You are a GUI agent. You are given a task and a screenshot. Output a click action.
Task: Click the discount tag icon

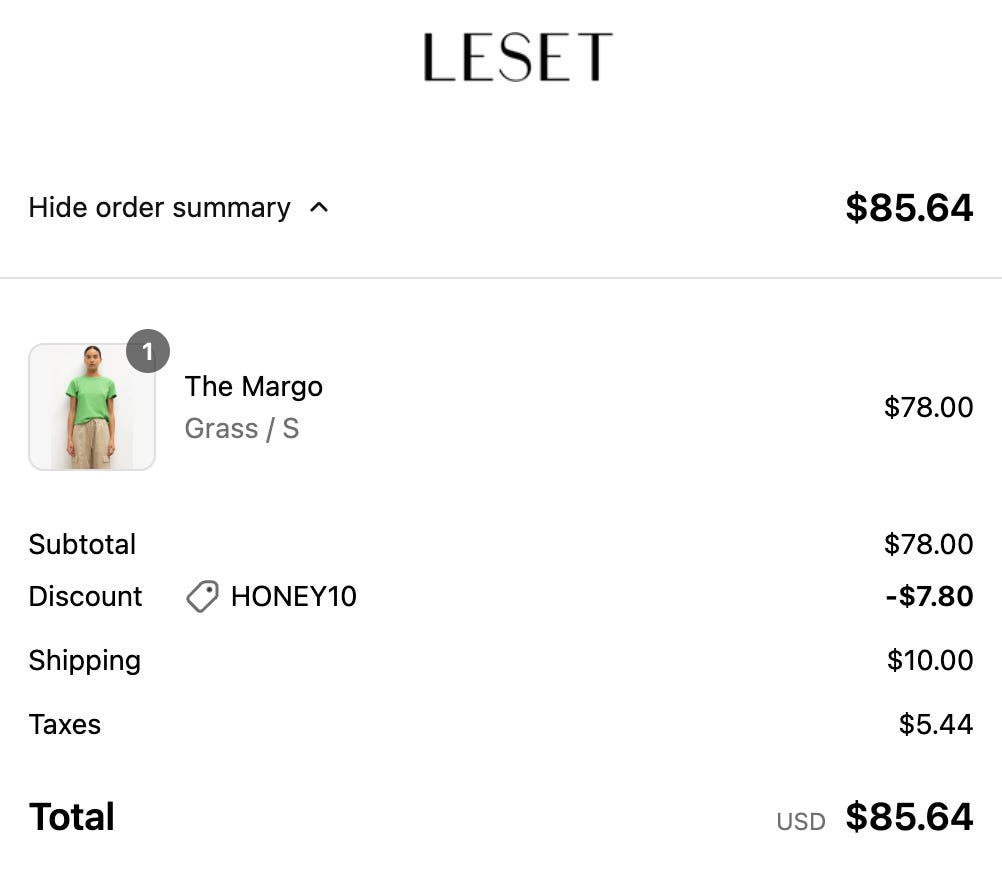click(203, 596)
